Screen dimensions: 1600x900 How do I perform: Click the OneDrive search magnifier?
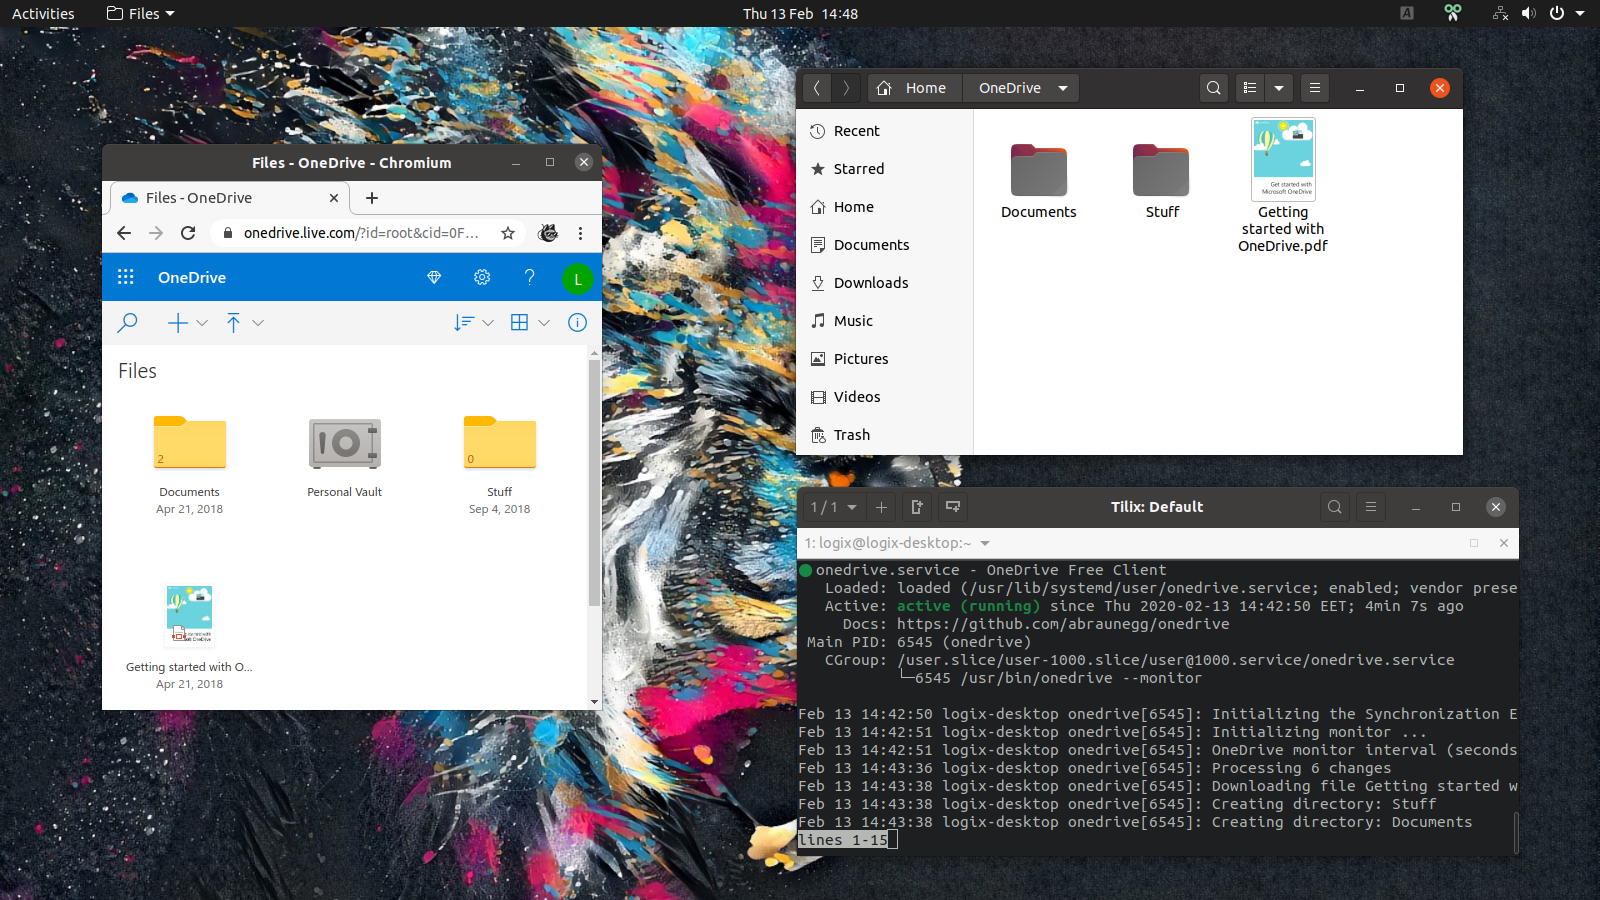[127, 322]
